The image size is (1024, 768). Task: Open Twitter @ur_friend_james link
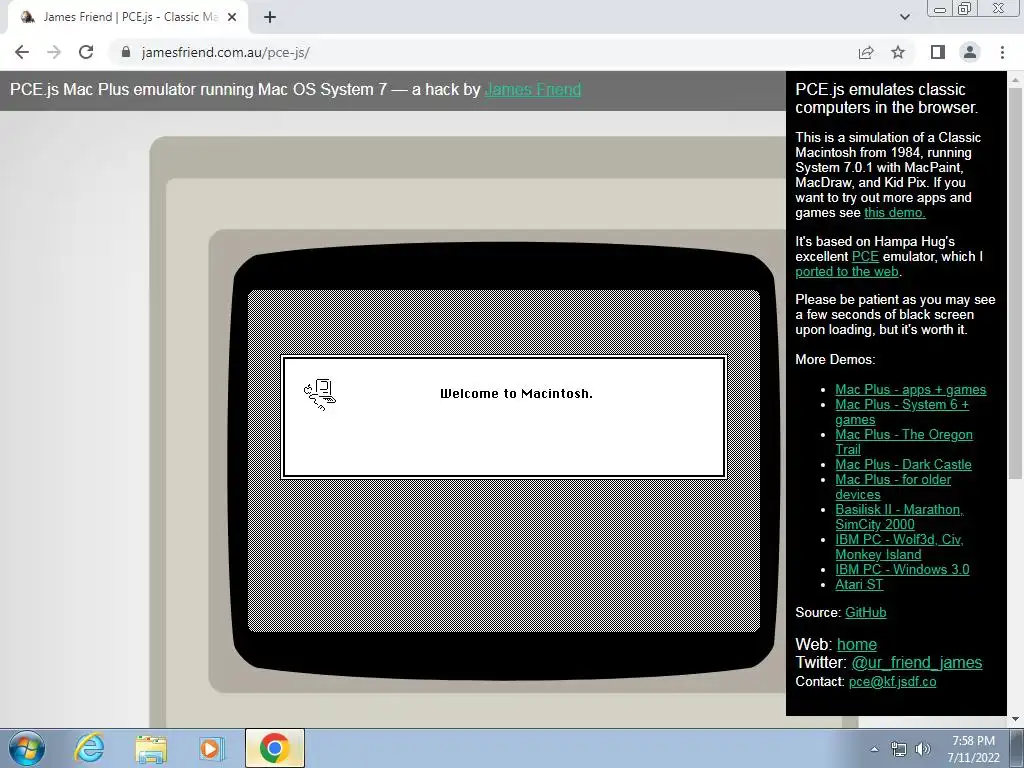coord(916,662)
